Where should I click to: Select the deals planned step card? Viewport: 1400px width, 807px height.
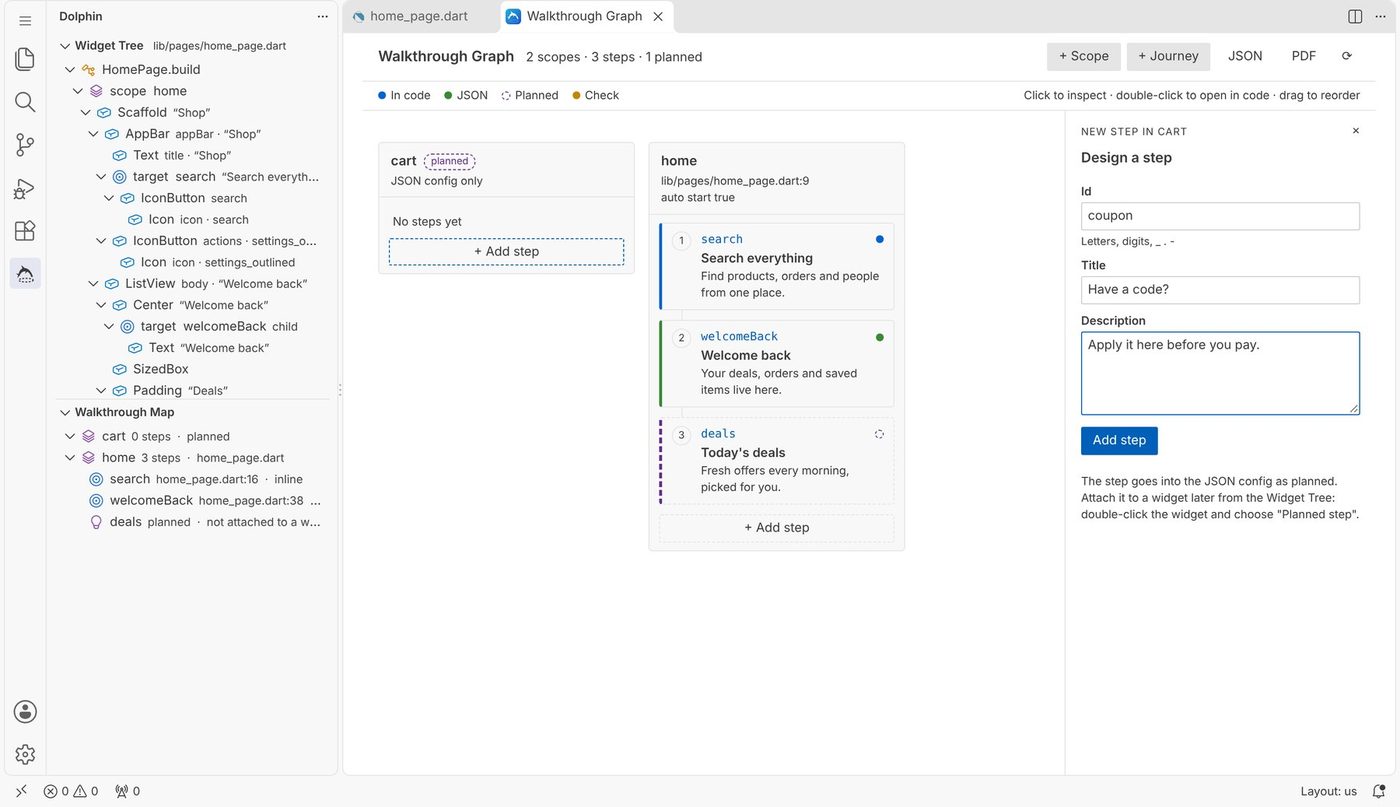(777, 460)
